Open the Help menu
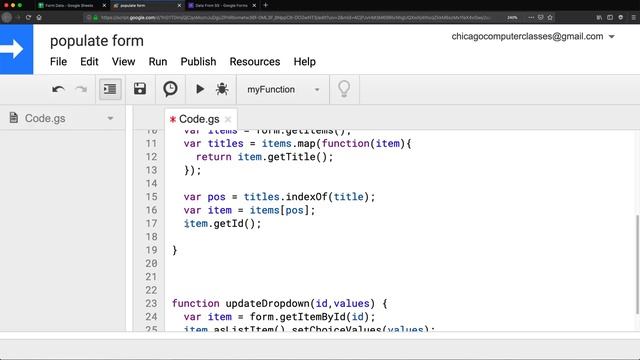This screenshot has height=360, width=640. (304, 62)
